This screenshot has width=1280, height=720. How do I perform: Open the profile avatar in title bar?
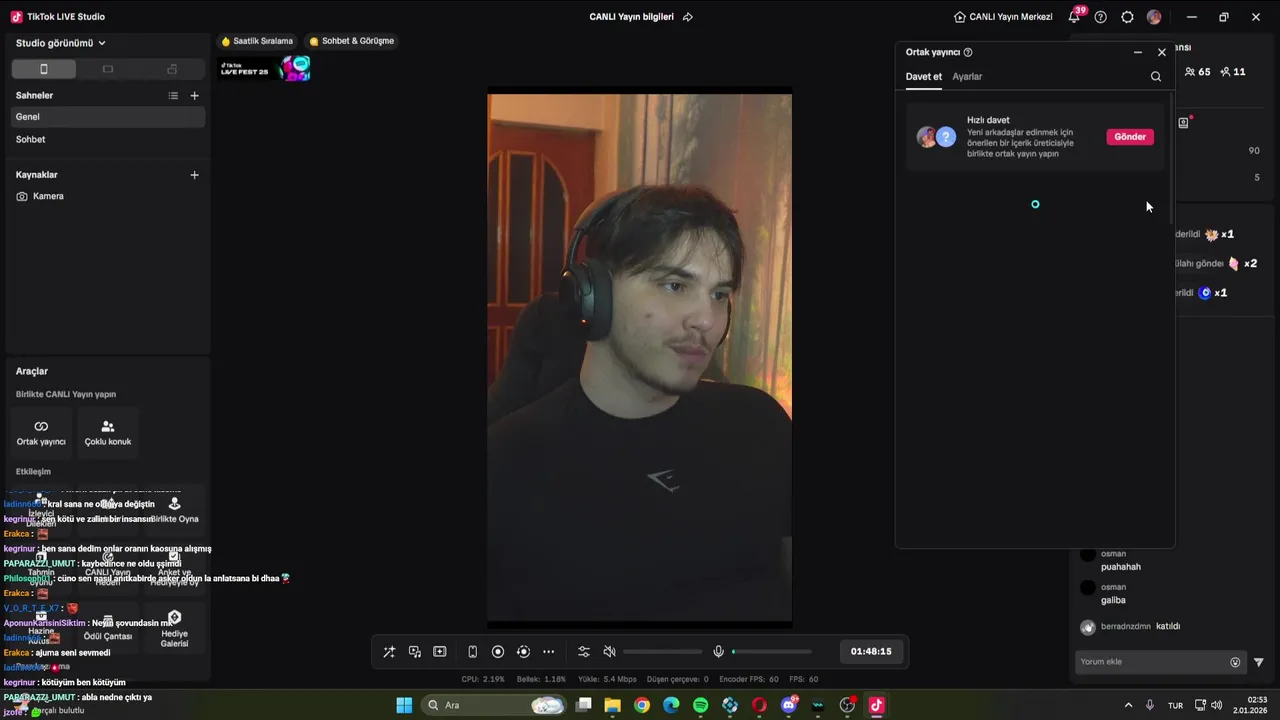pyautogui.click(x=1154, y=17)
